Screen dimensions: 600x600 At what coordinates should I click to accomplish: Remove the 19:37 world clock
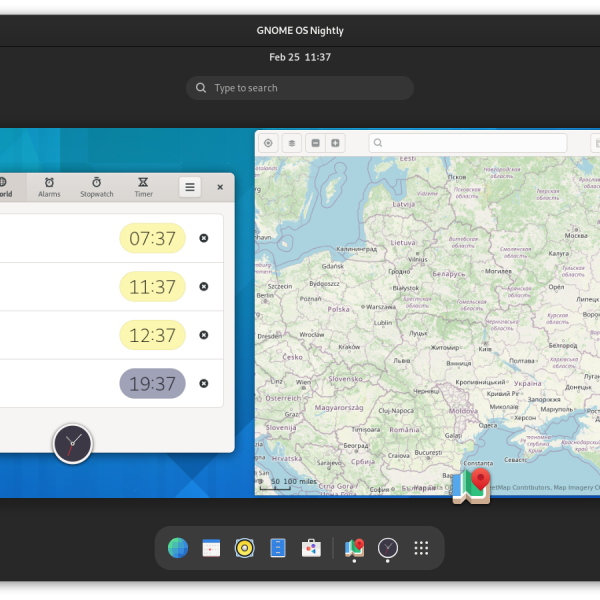click(x=204, y=383)
